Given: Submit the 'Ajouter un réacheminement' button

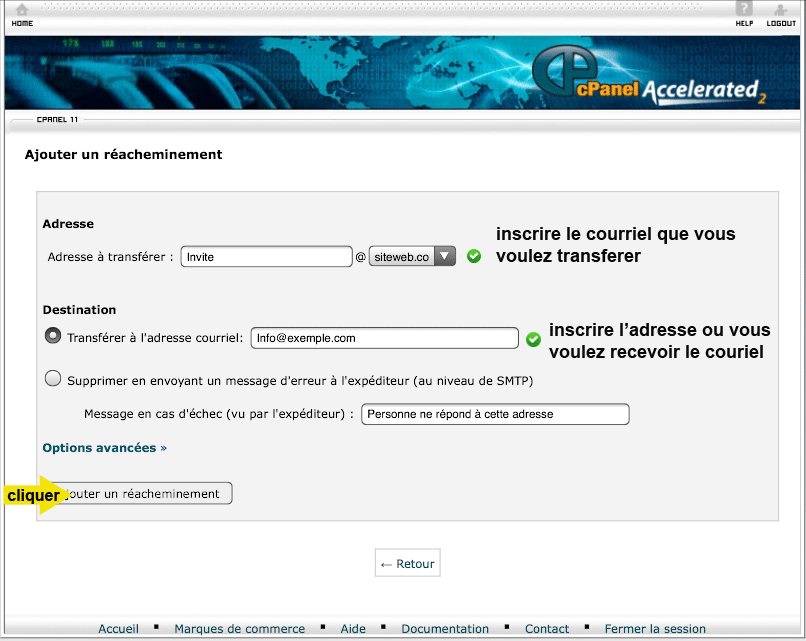Looking at the screenshot, I should point(139,493).
